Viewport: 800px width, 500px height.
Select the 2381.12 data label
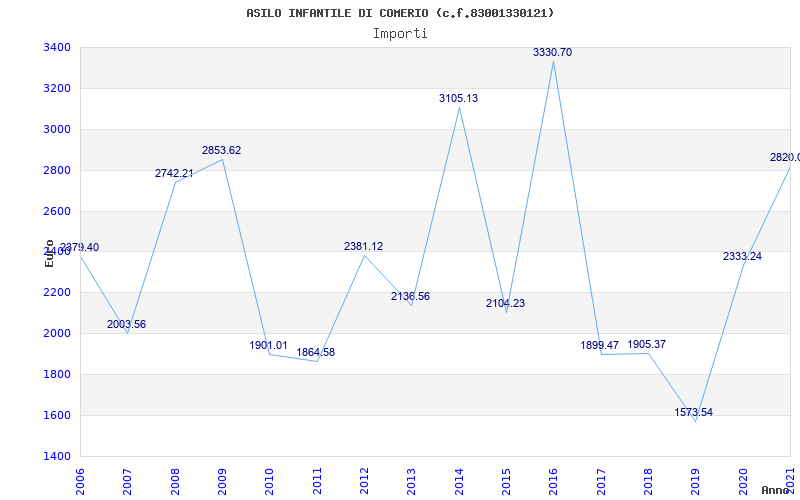tap(363, 246)
